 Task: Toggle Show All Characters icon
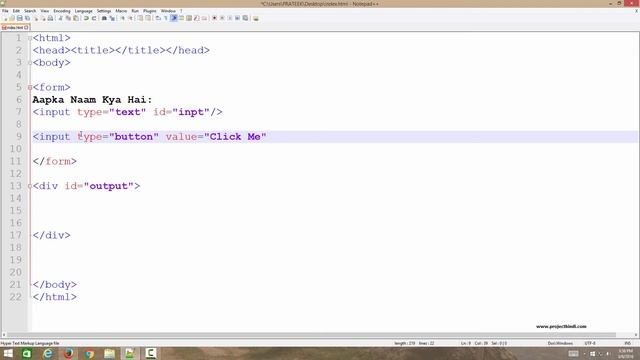click(x=166, y=18)
